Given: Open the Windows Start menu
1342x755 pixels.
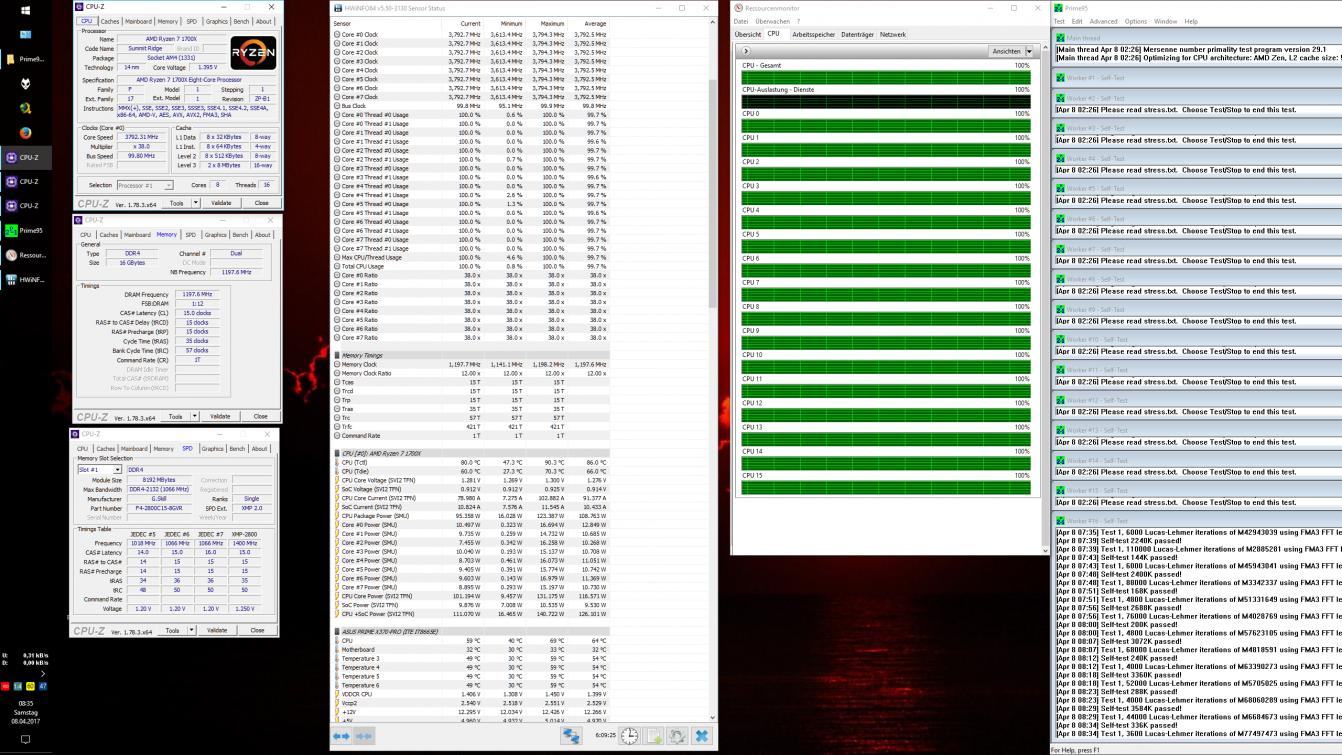Looking at the screenshot, I should pos(25,11).
